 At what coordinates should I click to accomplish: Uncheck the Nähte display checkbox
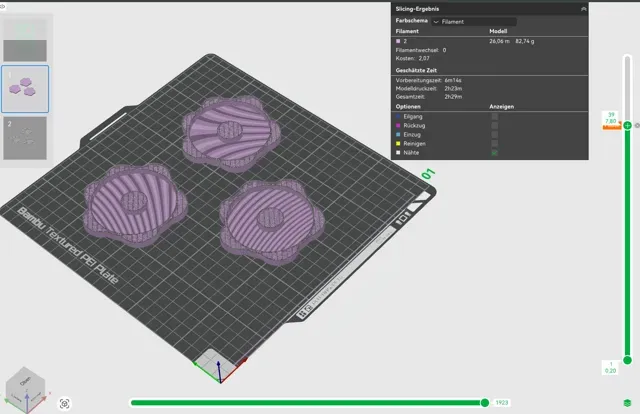[495, 153]
